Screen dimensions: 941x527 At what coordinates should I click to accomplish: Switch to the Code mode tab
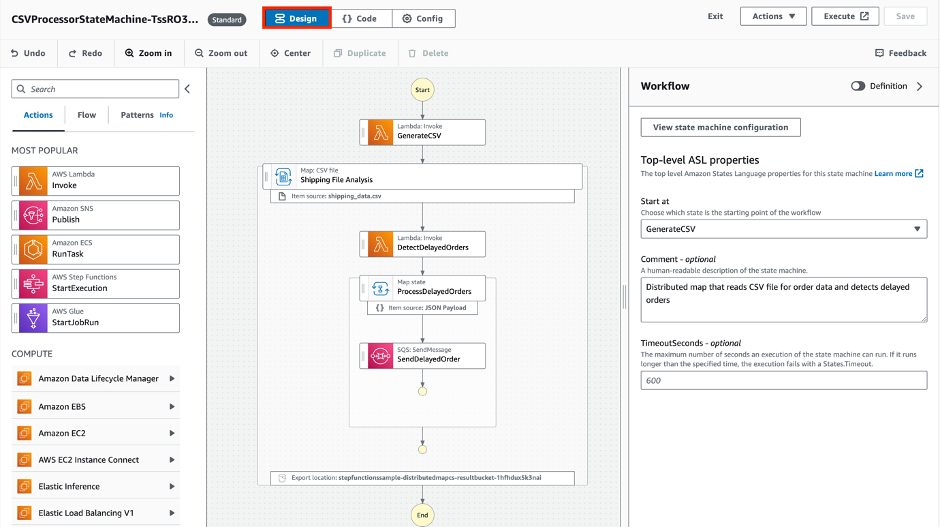point(360,19)
